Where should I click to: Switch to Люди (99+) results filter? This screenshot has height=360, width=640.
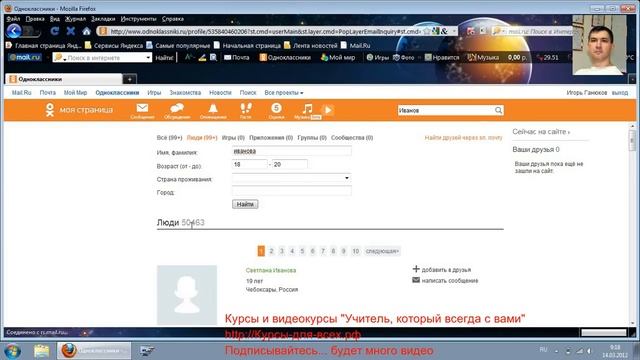pos(202,138)
